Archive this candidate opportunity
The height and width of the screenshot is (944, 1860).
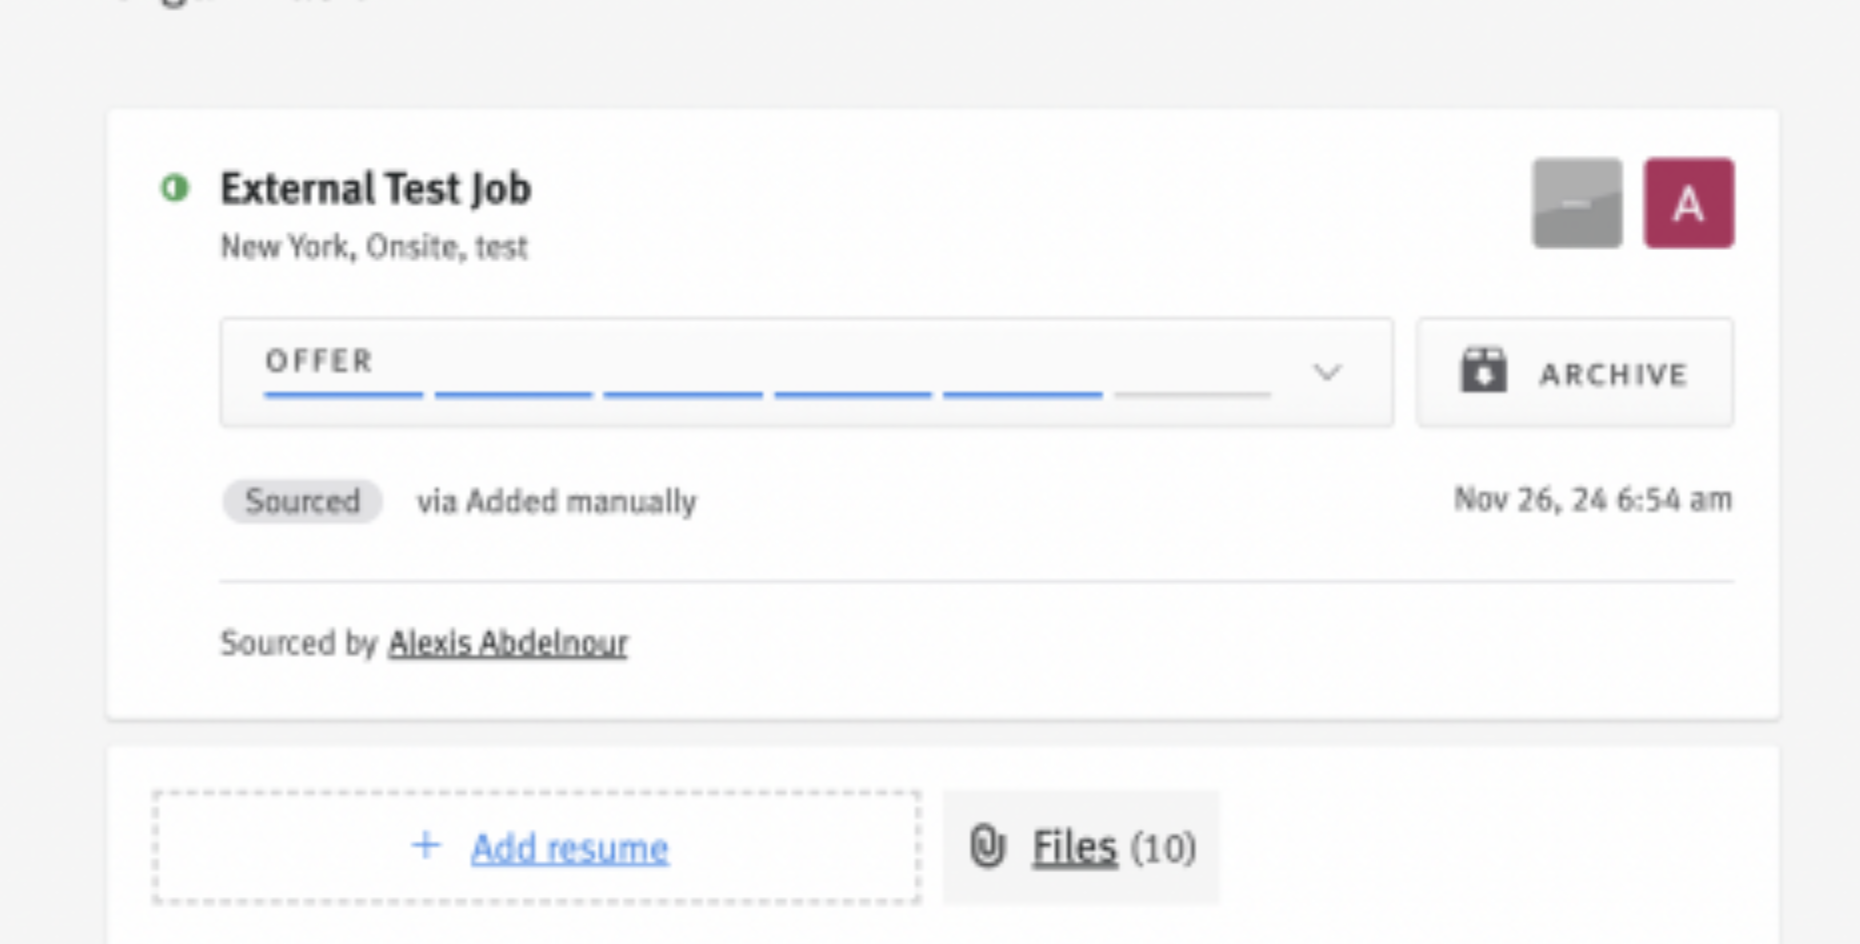pyautogui.click(x=1575, y=373)
